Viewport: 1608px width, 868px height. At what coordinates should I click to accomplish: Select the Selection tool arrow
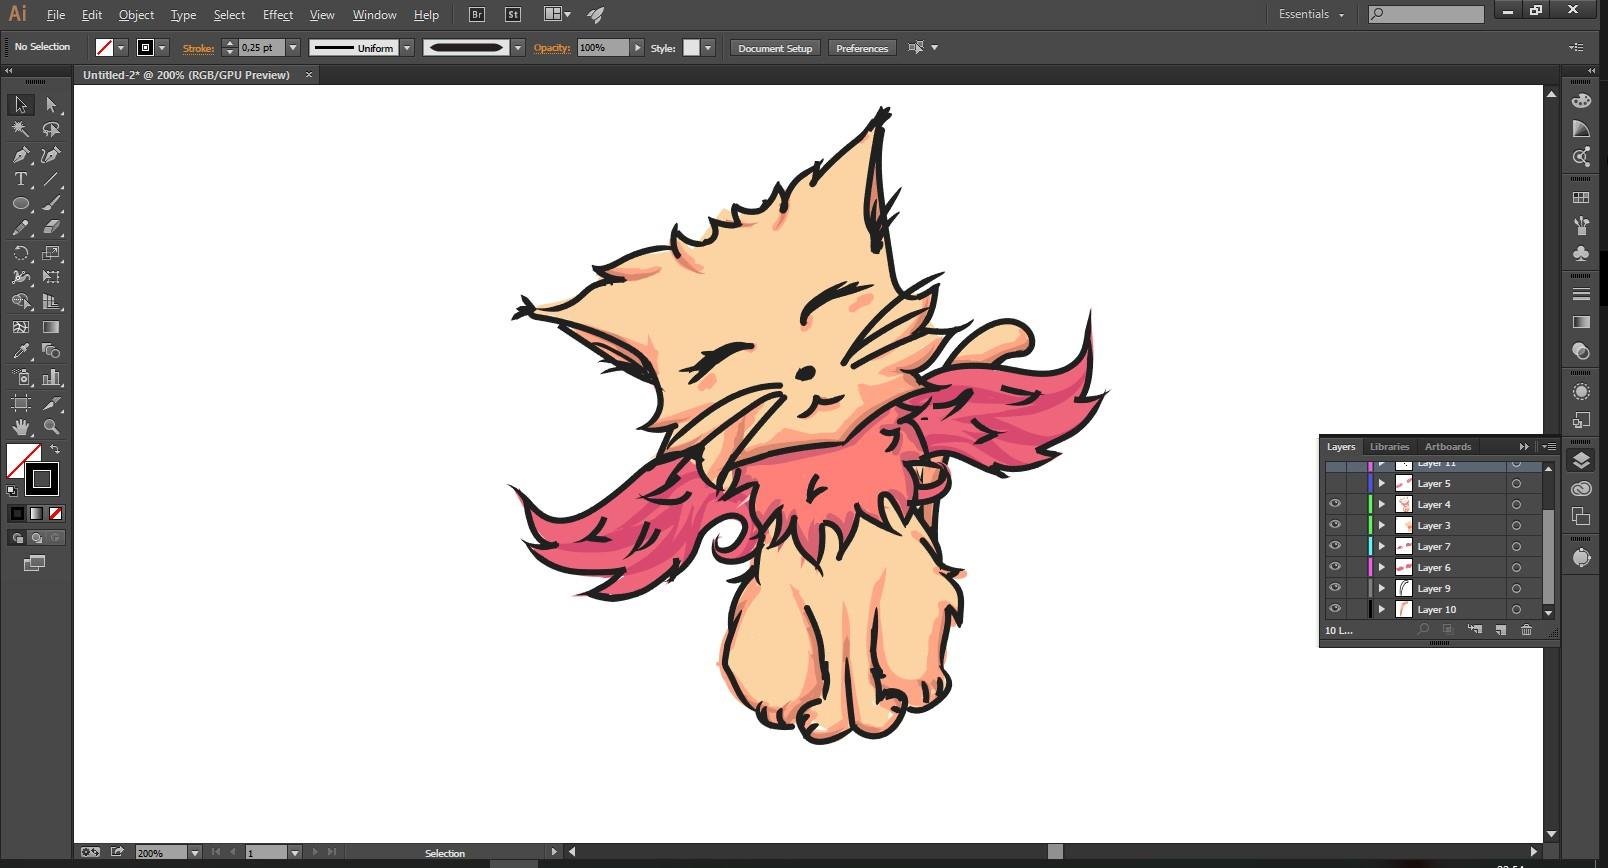point(21,105)
